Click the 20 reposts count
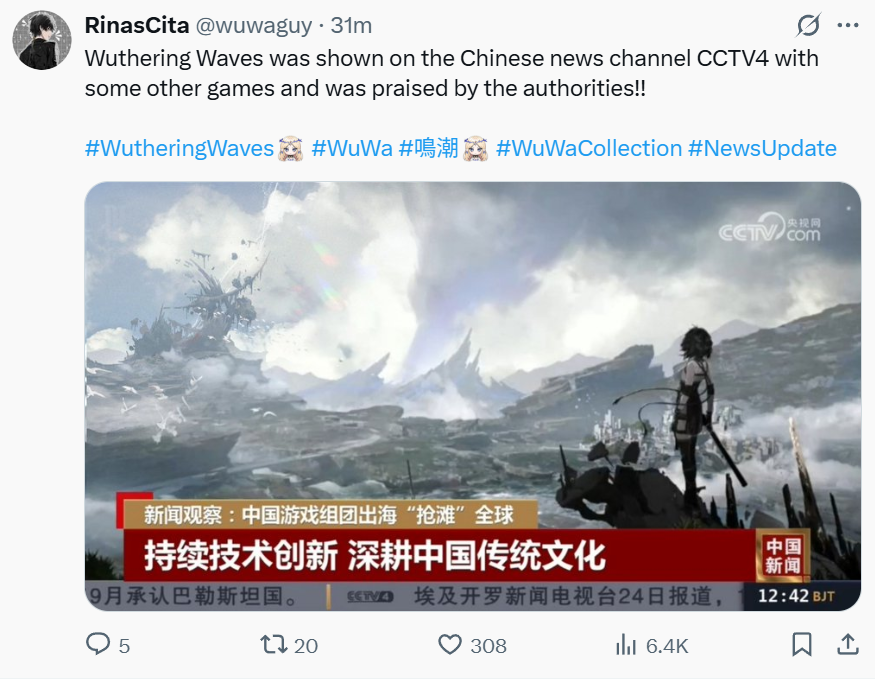Viewport: 875px width, 680px height. tap(306, 646)
